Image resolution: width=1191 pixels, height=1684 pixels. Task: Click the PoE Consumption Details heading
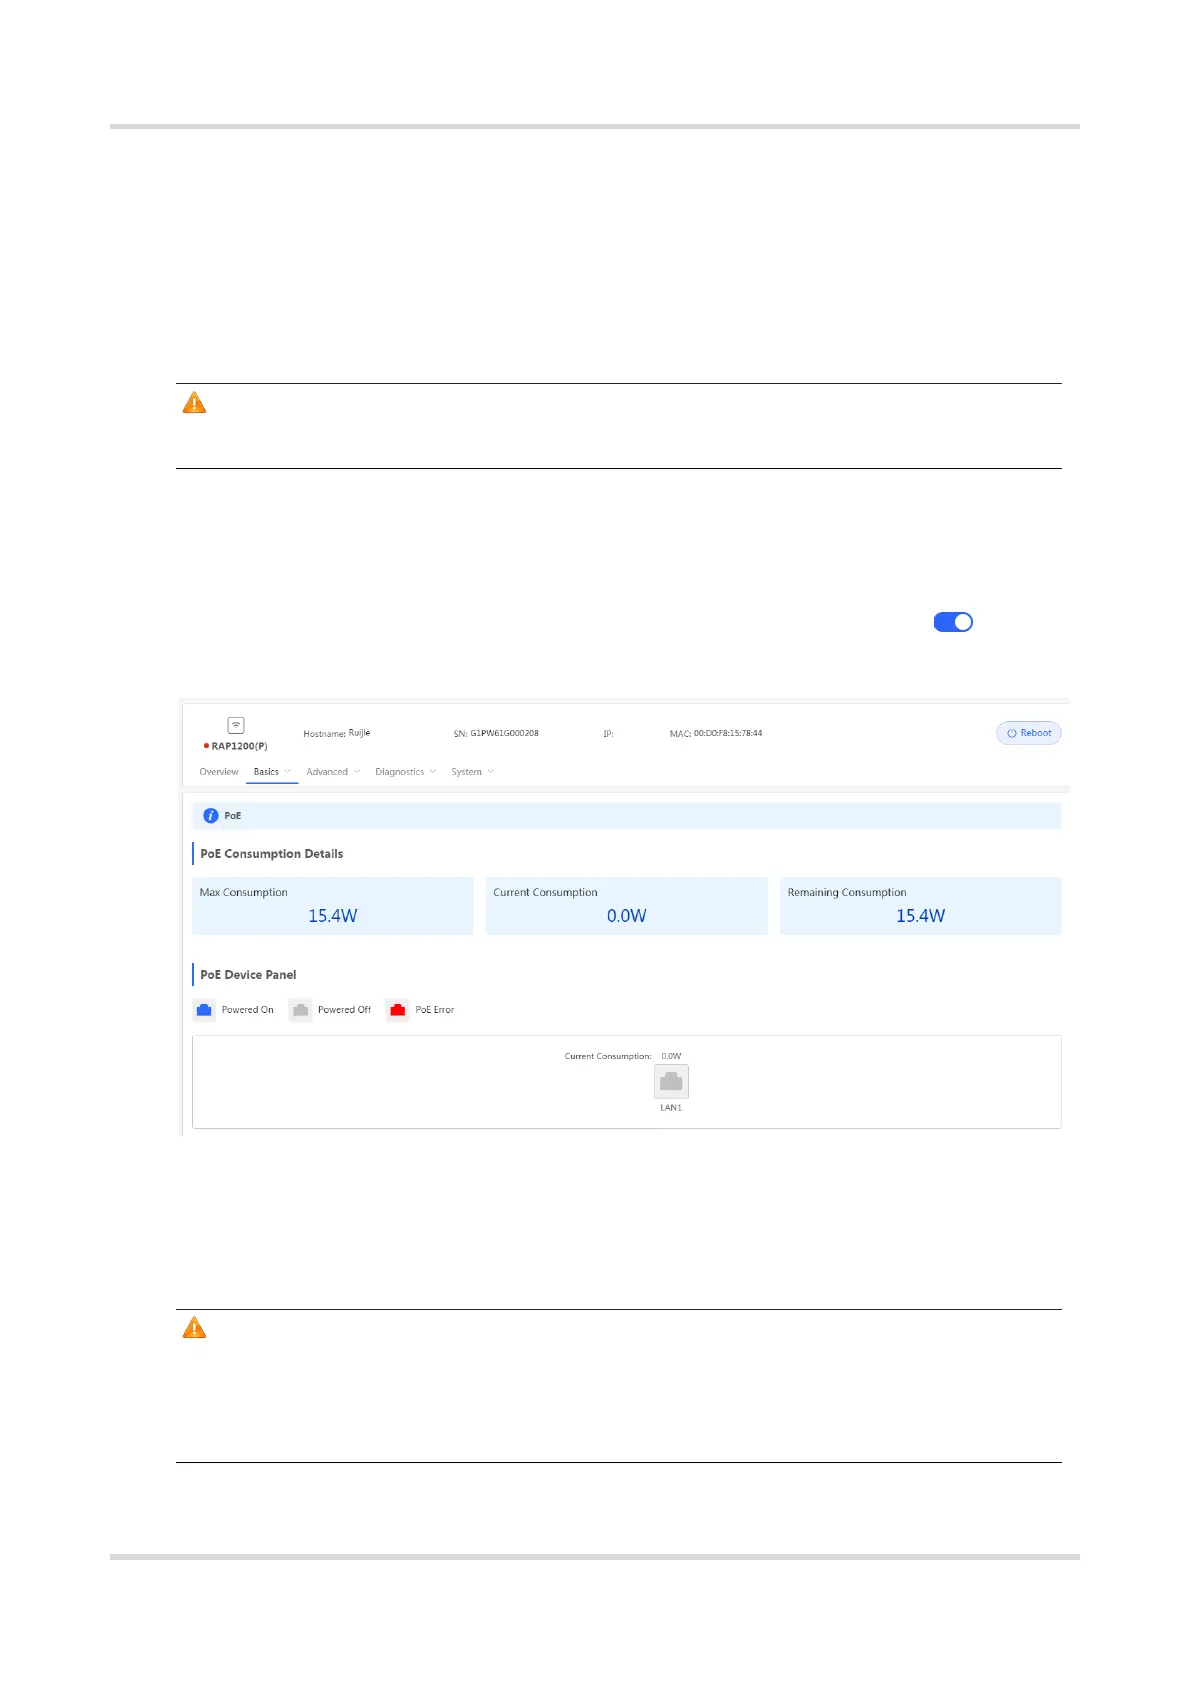point(271,854)
